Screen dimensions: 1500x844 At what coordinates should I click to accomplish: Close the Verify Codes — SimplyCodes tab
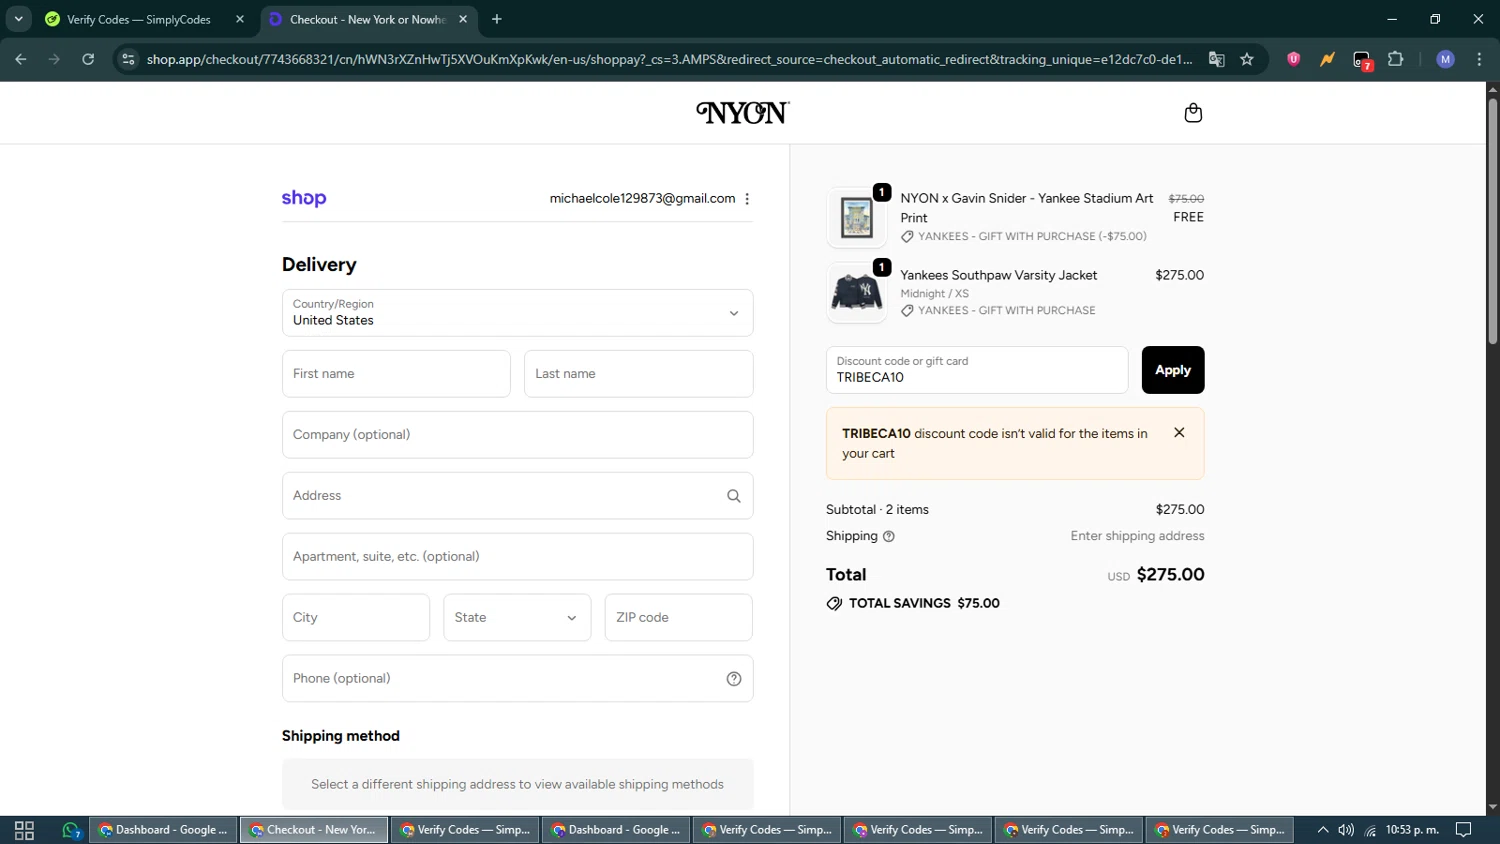(x=240, y=19)
